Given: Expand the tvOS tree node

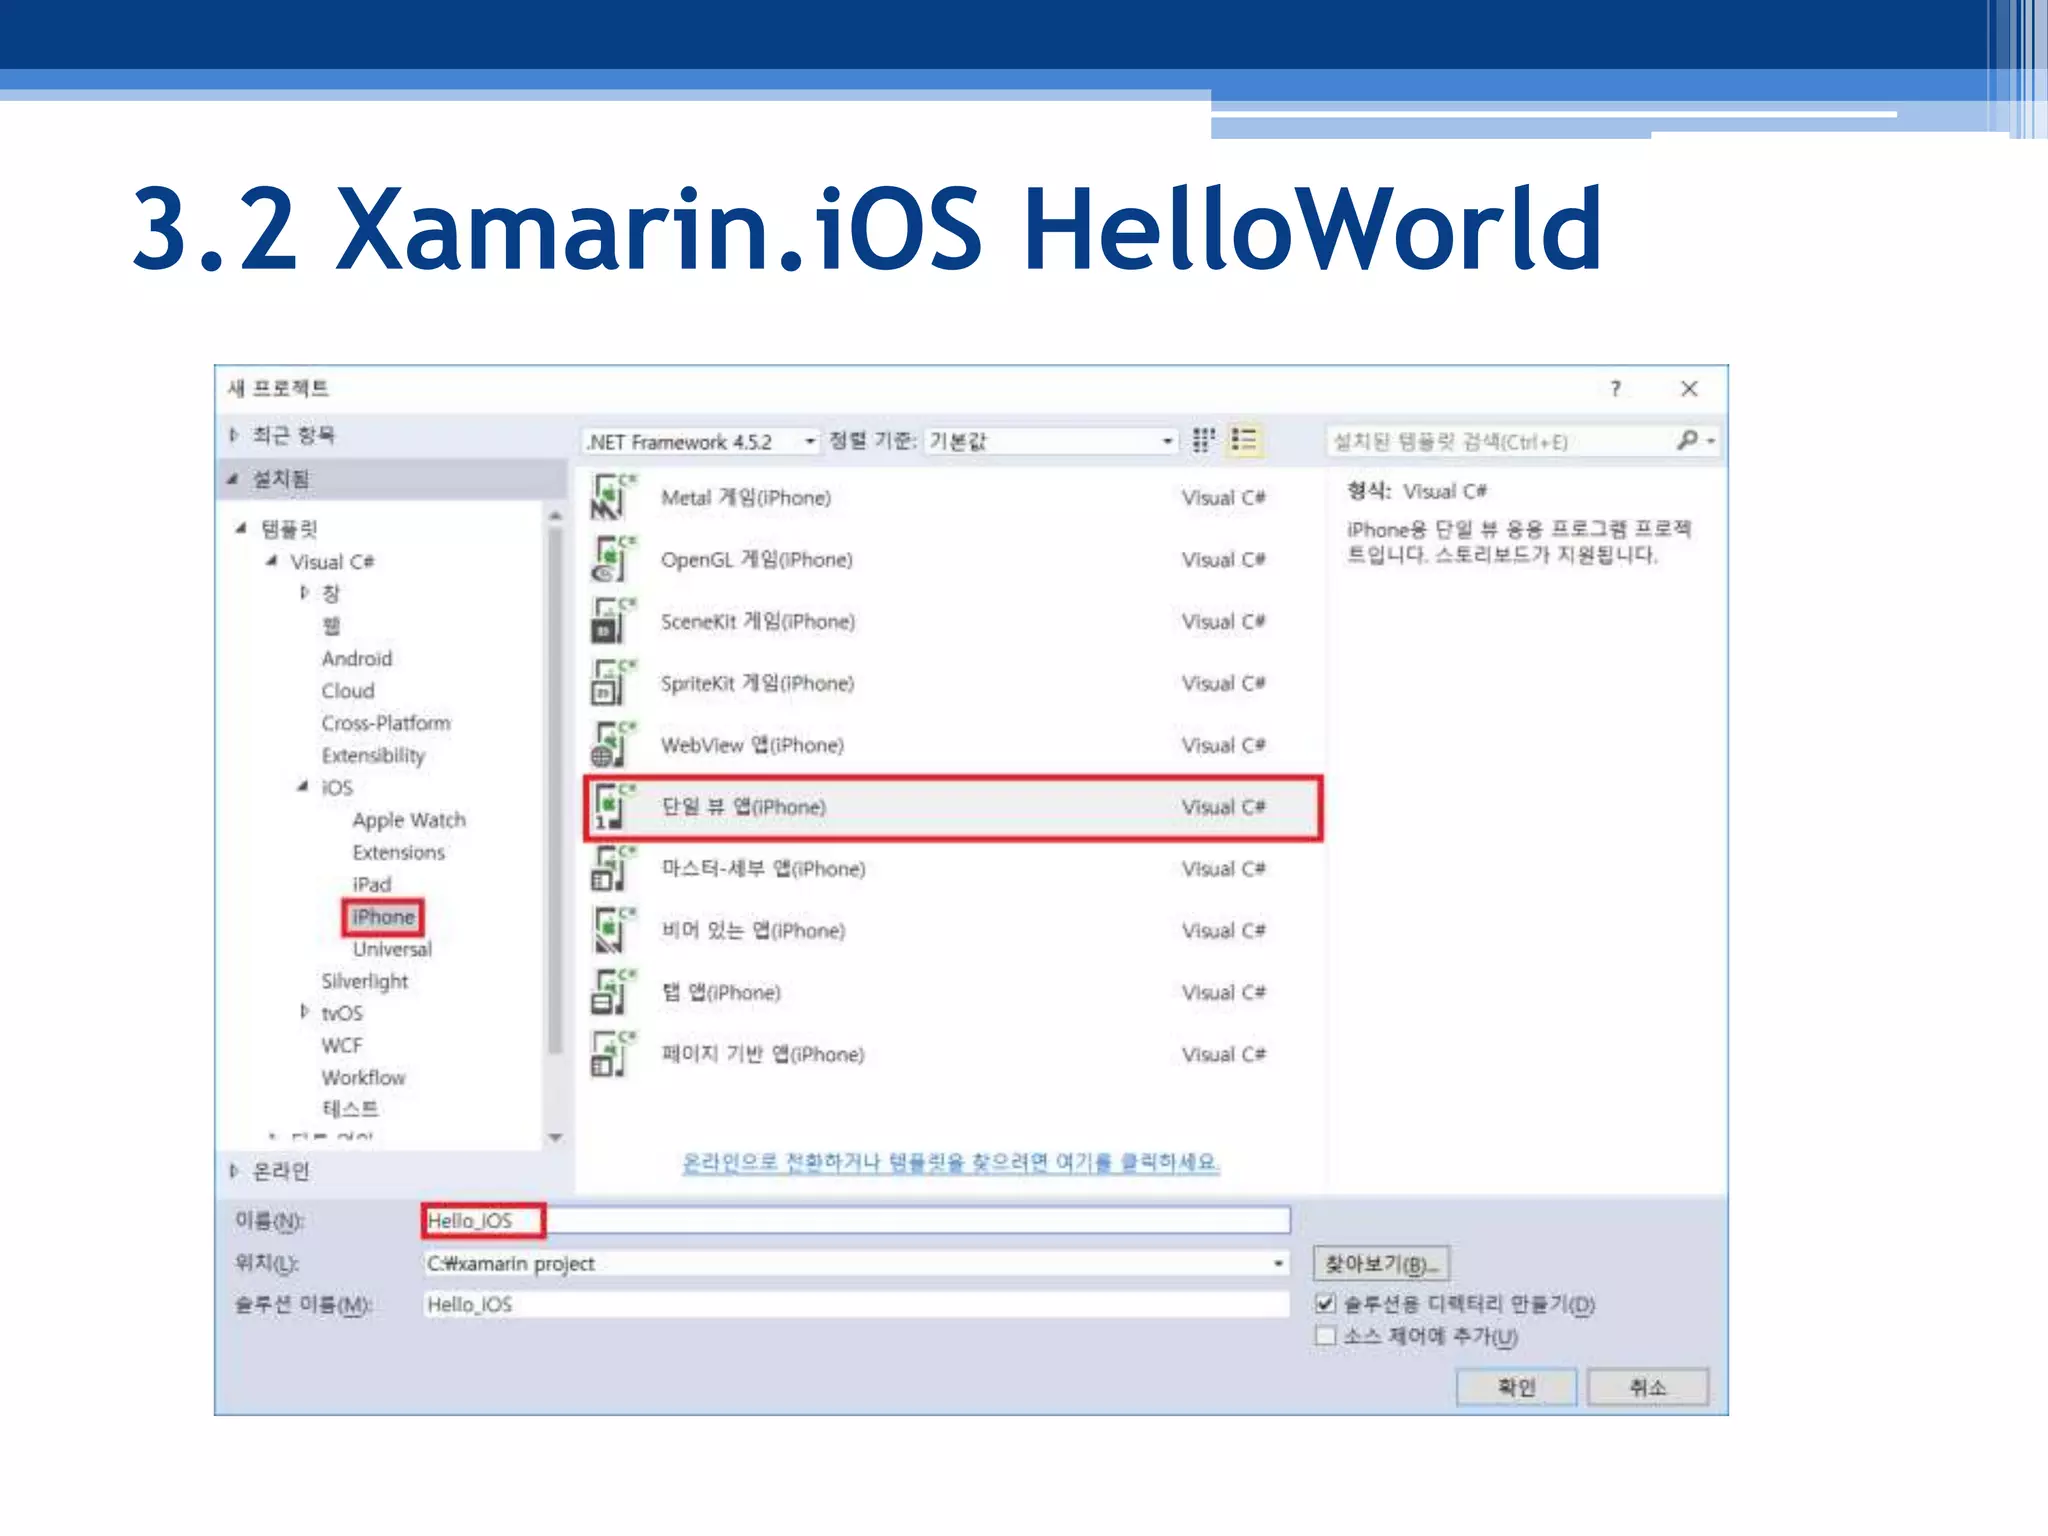Looking at the screenshot, I should pyautogui.click(x=304, y=1012).
